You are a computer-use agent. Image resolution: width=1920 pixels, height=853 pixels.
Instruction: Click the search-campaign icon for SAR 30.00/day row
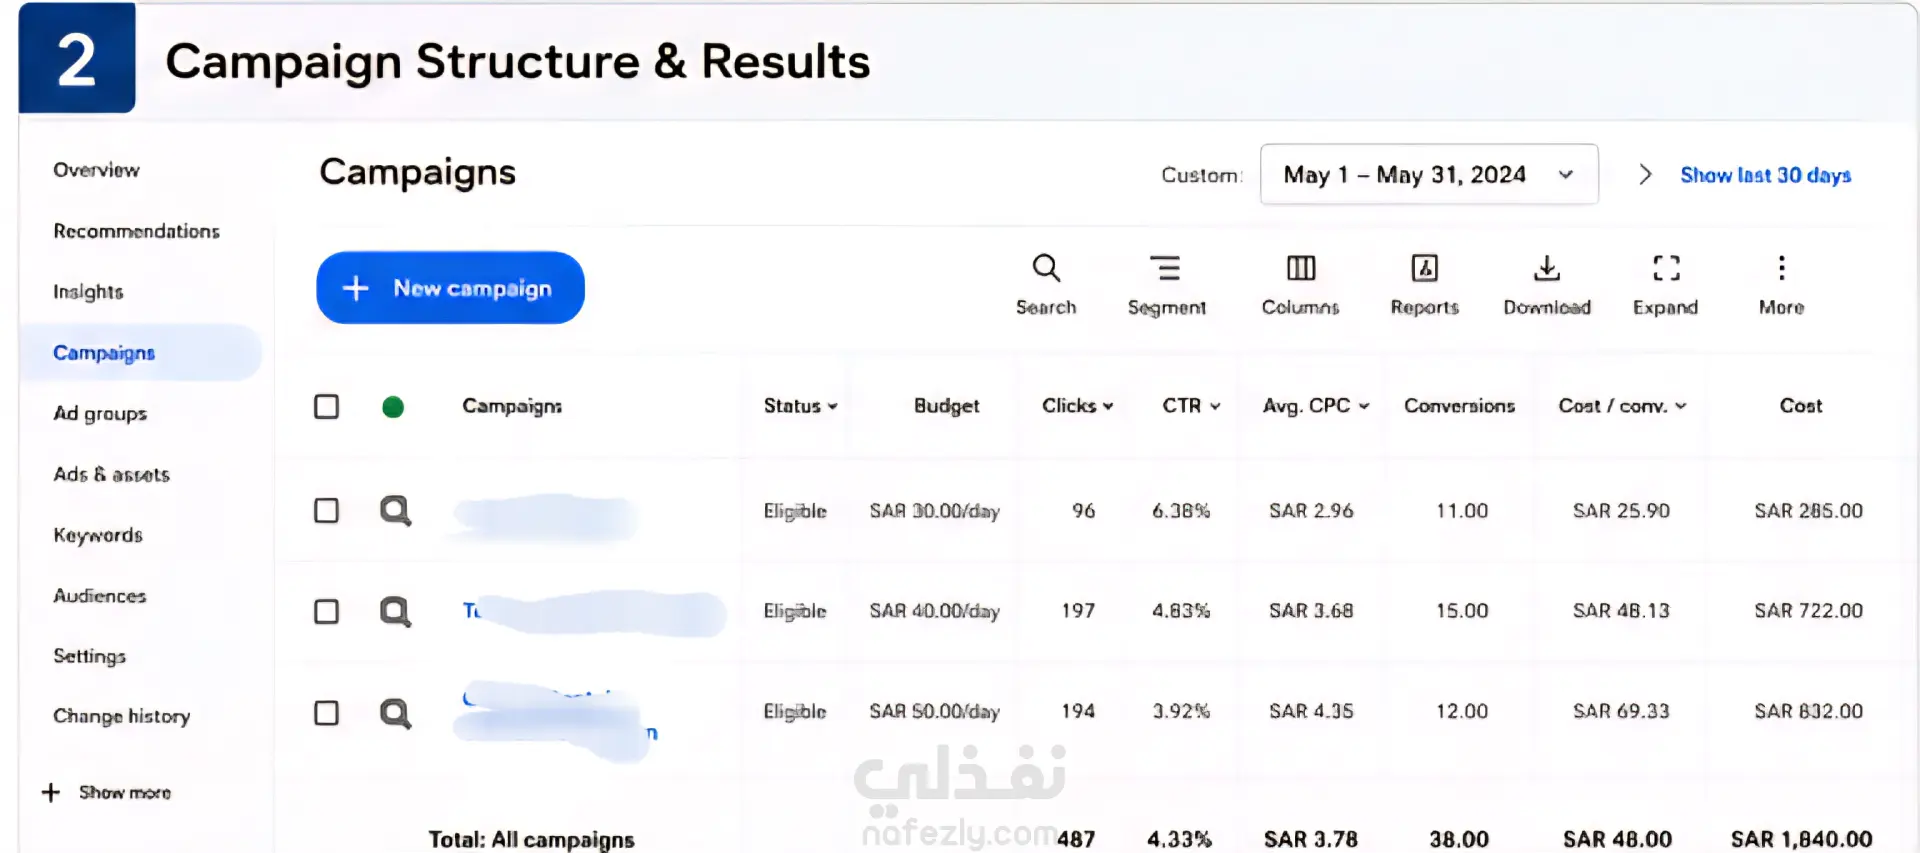click(x=395, y=511)
